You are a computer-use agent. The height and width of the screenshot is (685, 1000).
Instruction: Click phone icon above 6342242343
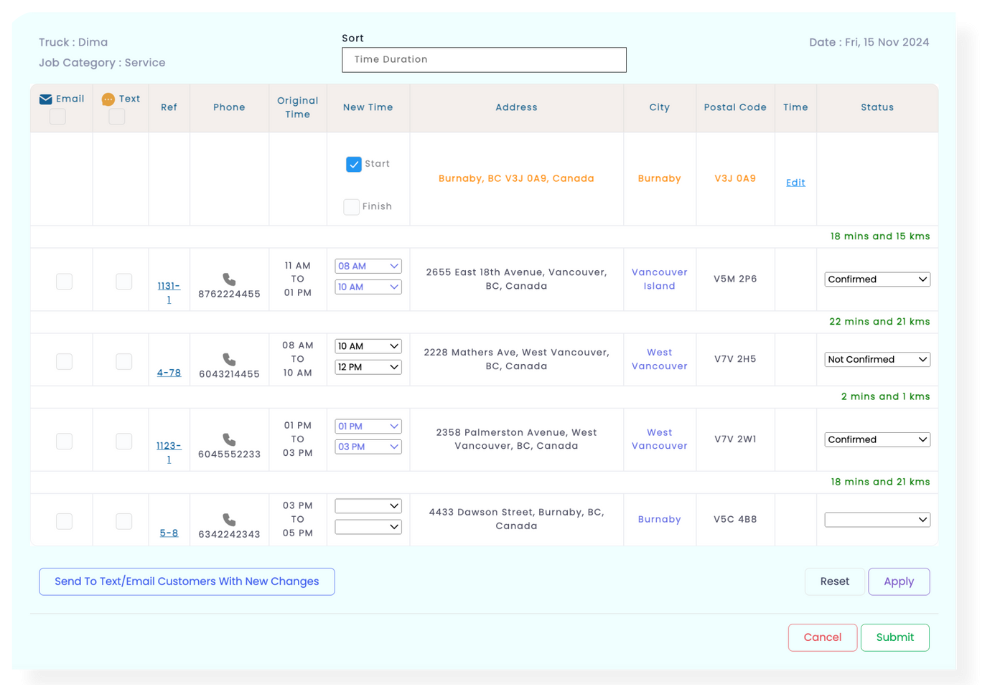pos(229,520)
